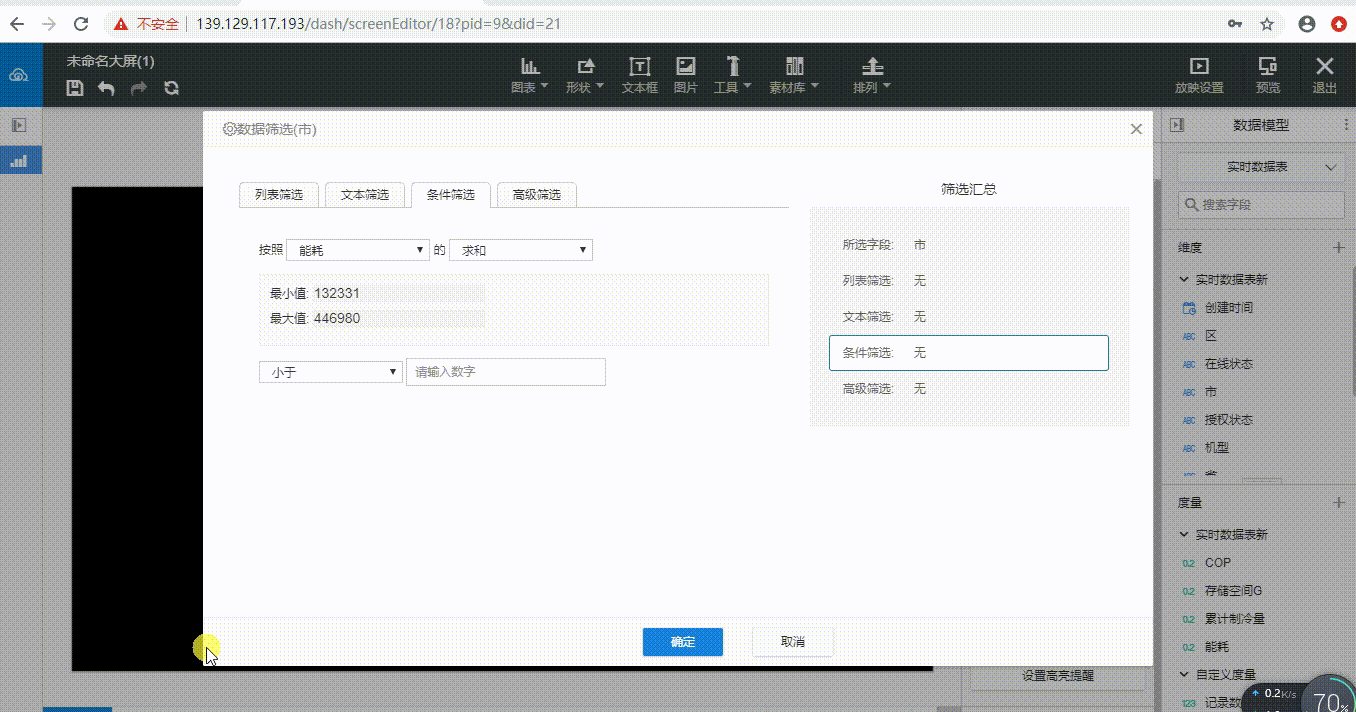Open the 求和 aggregation dropdown

[521, 250]
